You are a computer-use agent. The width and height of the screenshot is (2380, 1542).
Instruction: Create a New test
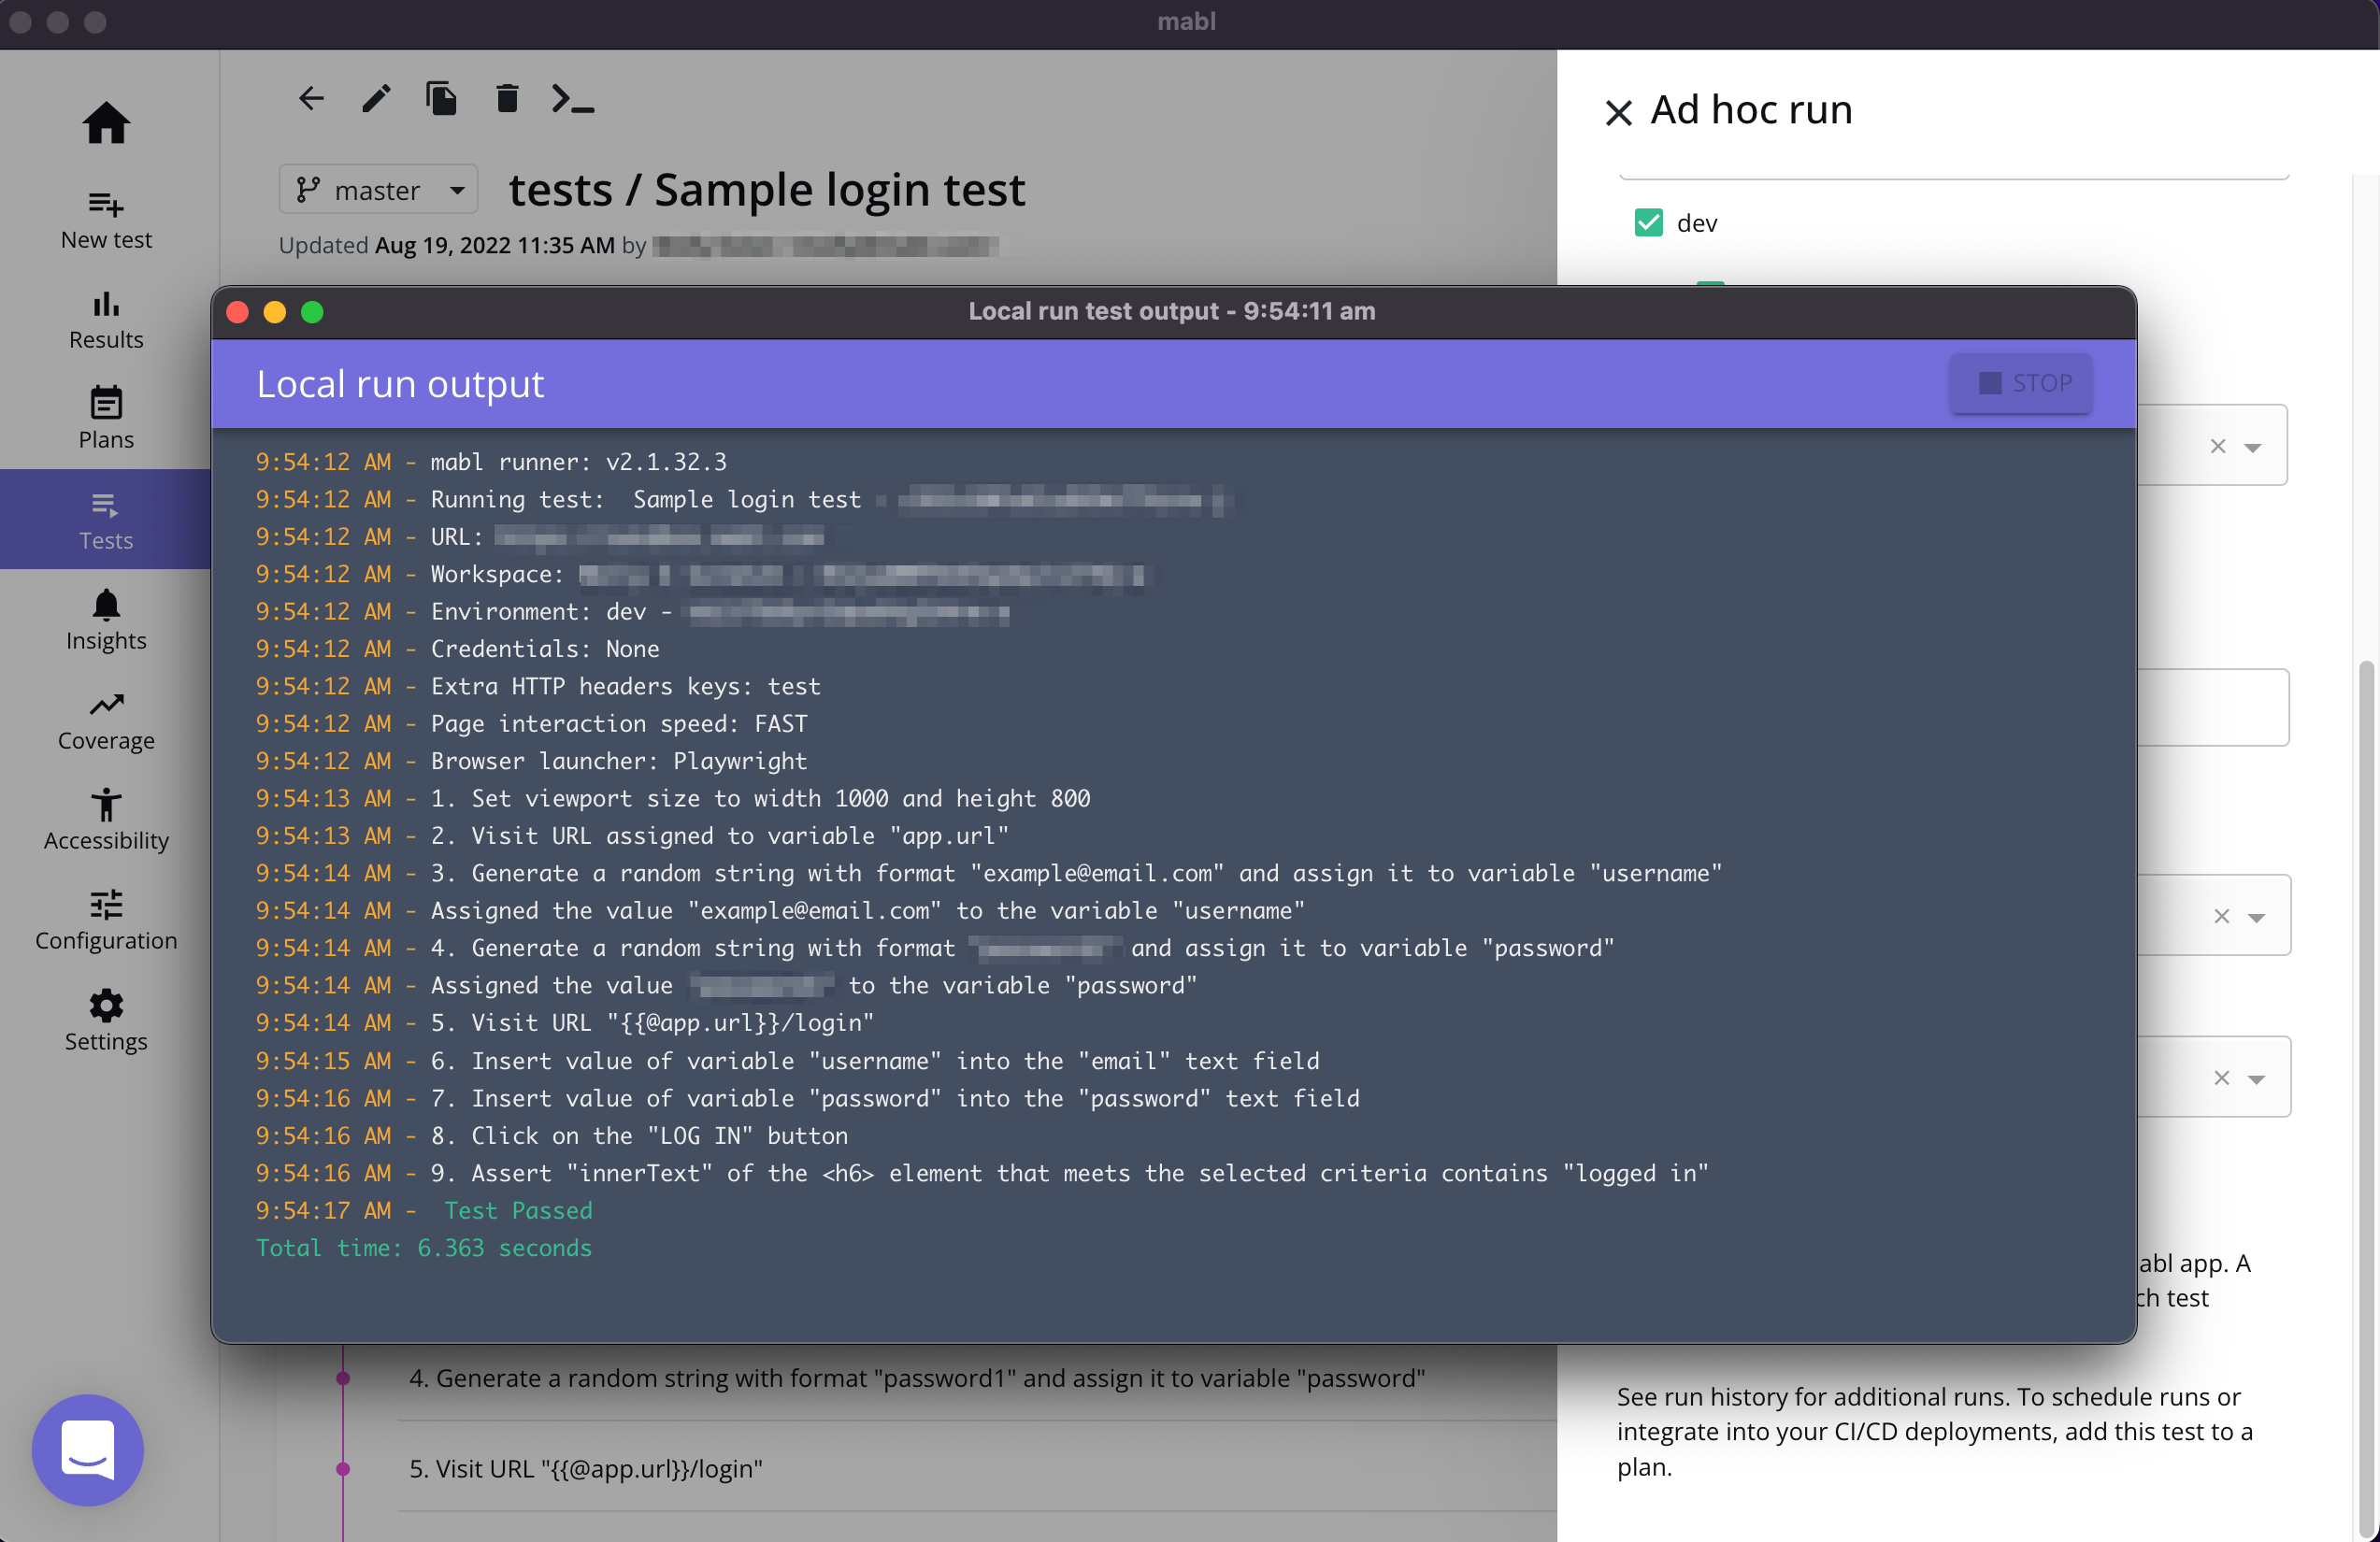pos(106,220)
